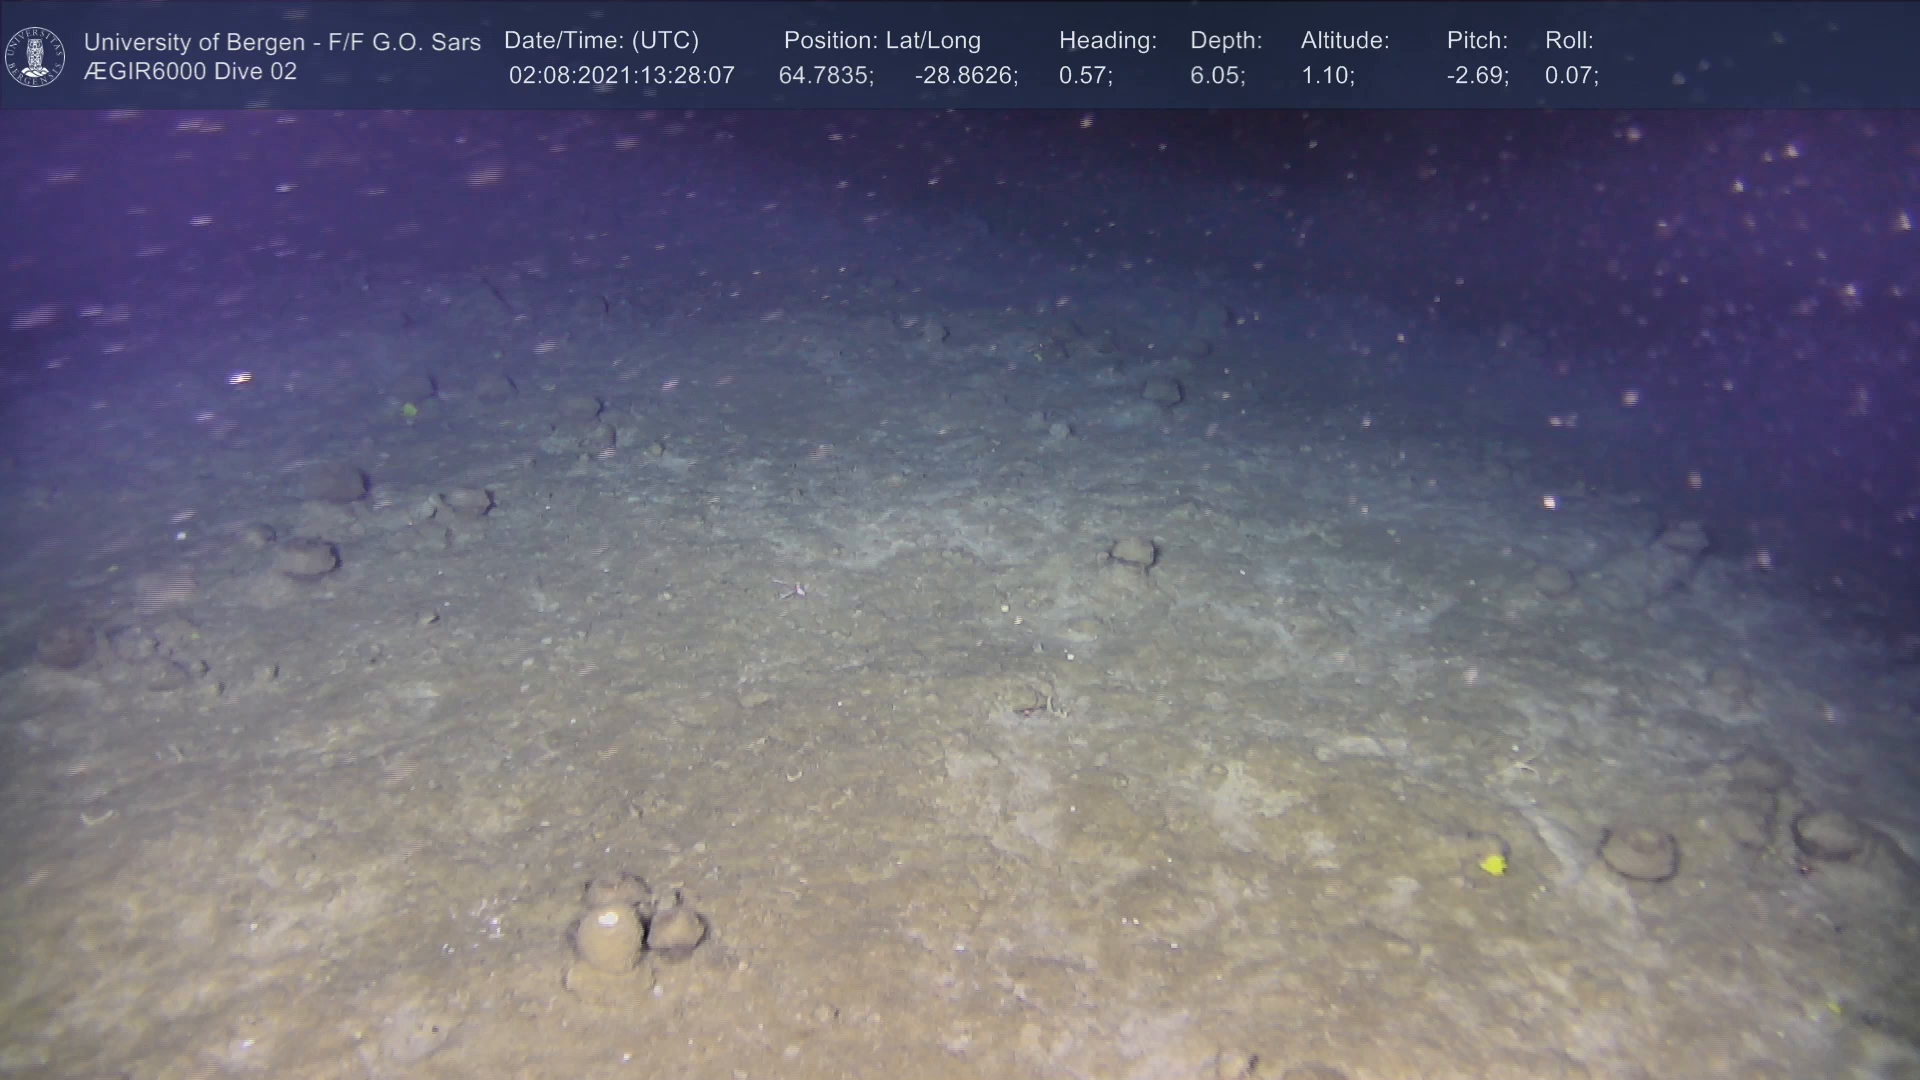Click the Pitch value -2.69

[x=1477, y=76]
